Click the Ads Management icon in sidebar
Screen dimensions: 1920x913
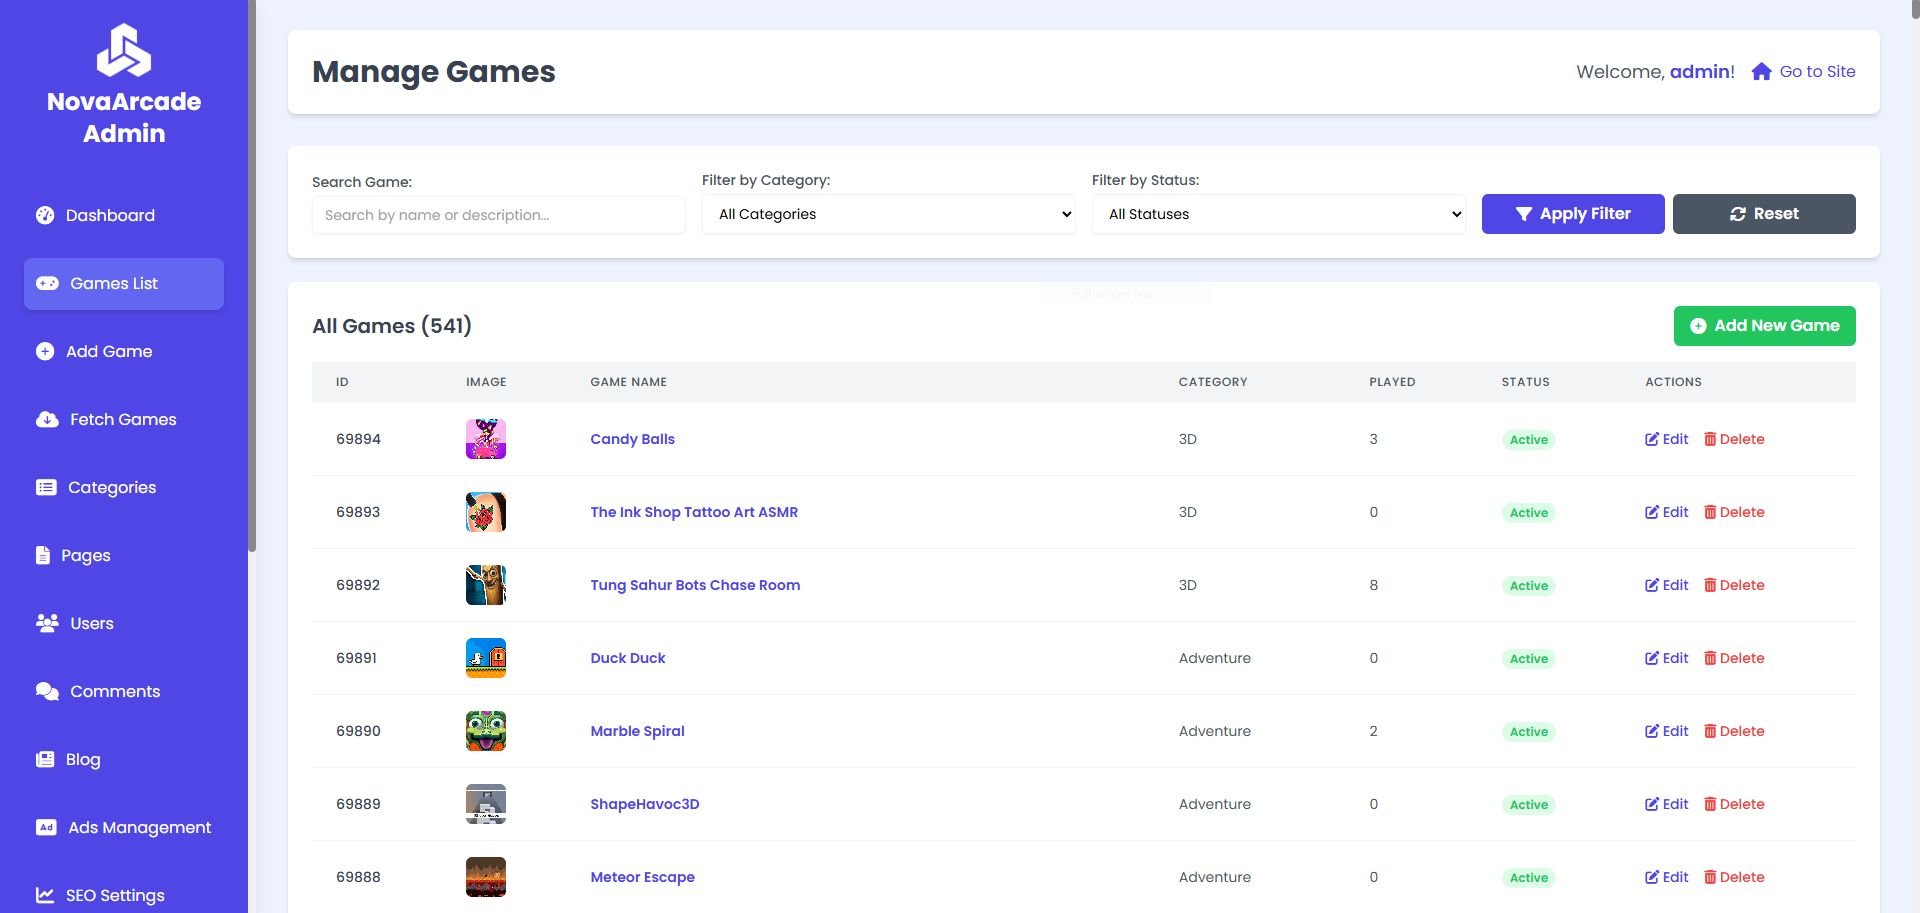click(x=46, y=827)
